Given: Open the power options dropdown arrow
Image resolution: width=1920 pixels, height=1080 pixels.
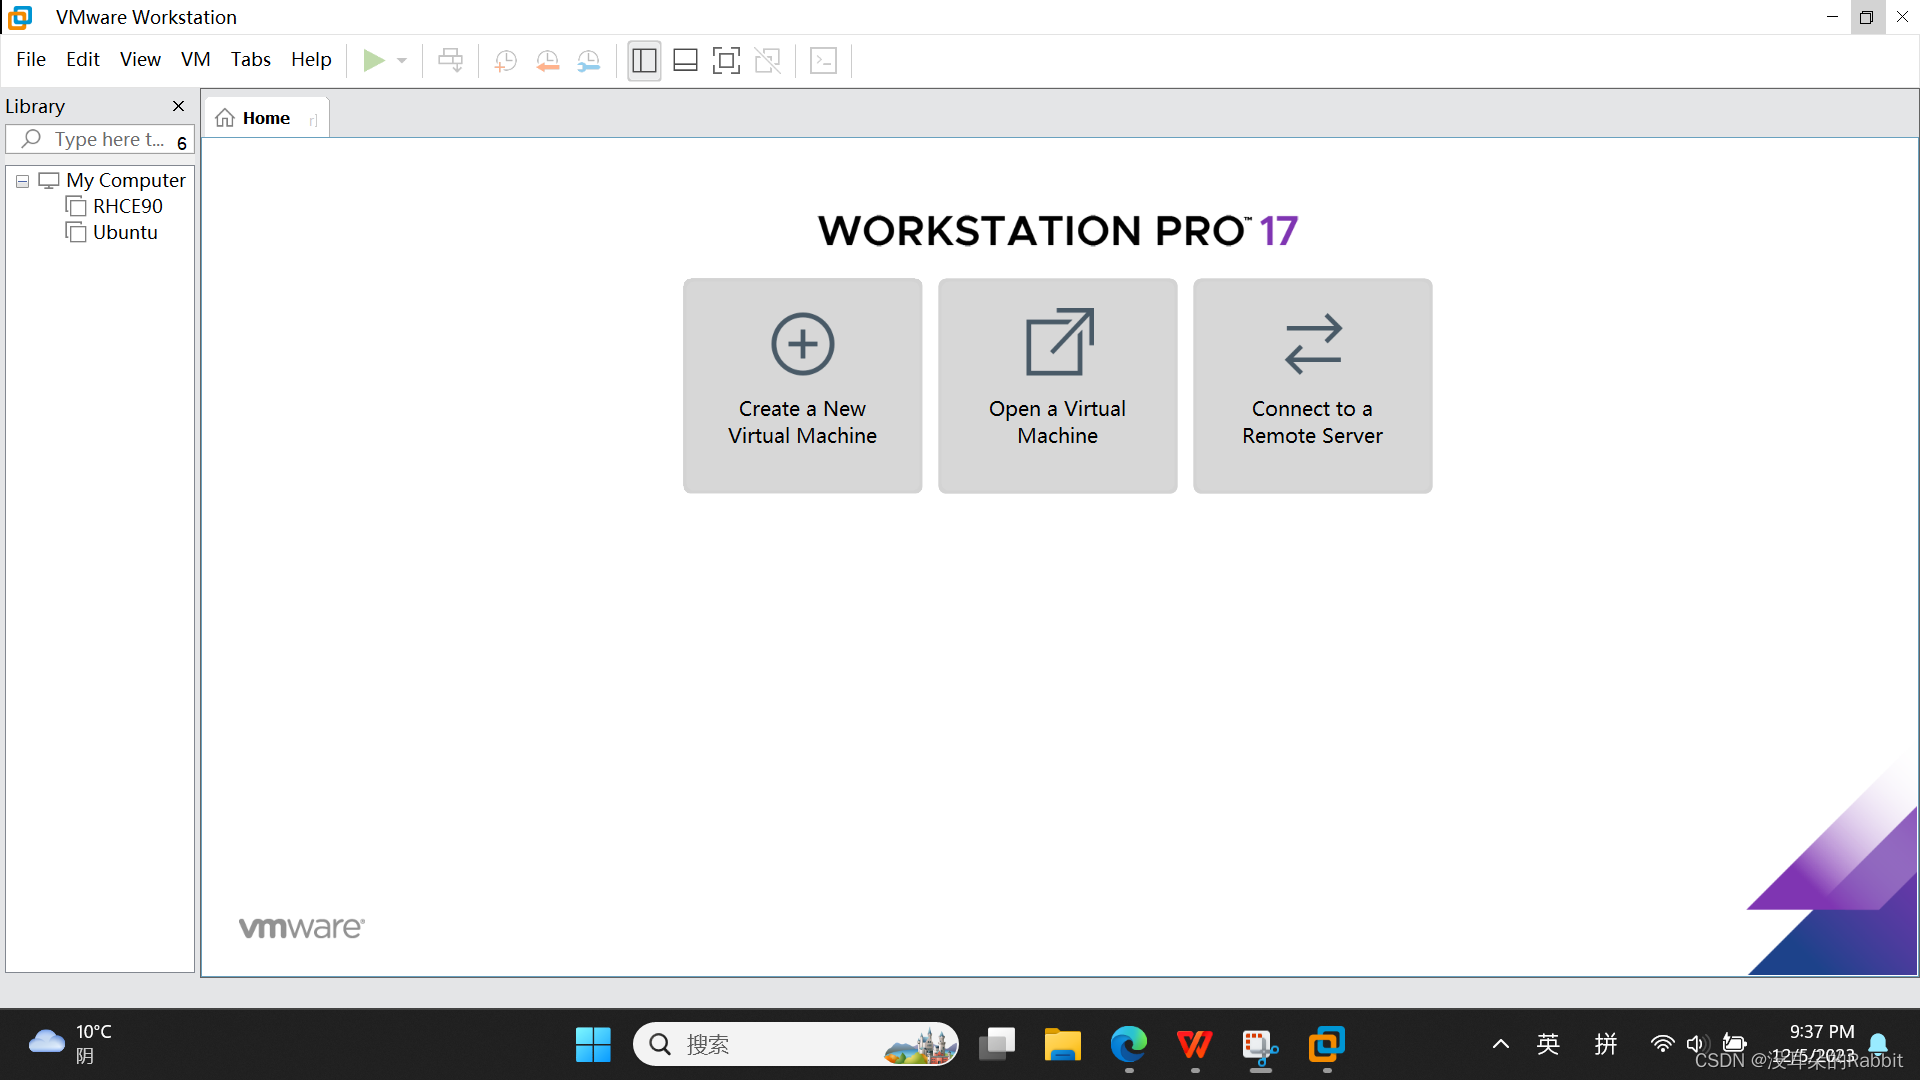Looking at the screenshot, I should pos(402,61).
